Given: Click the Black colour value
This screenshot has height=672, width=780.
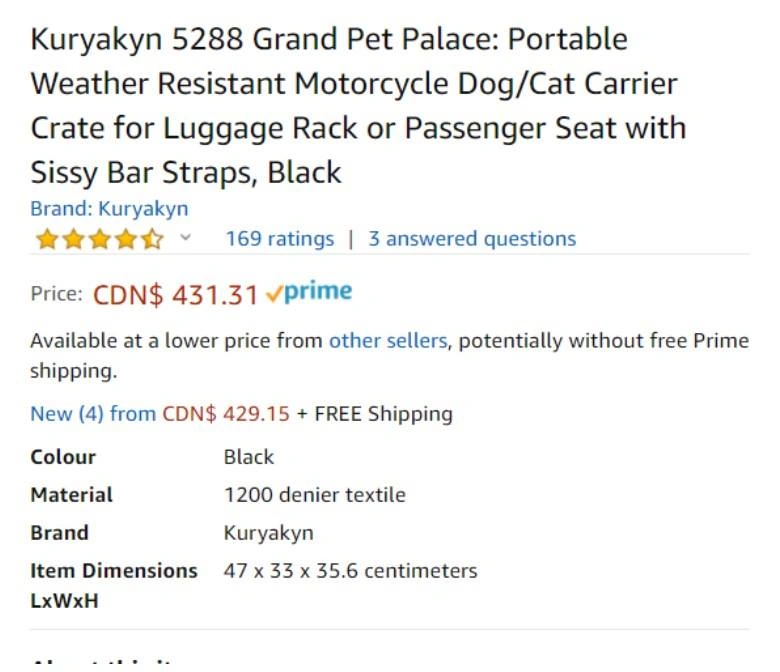Looking at the screenshot, I should click(249, 457).
